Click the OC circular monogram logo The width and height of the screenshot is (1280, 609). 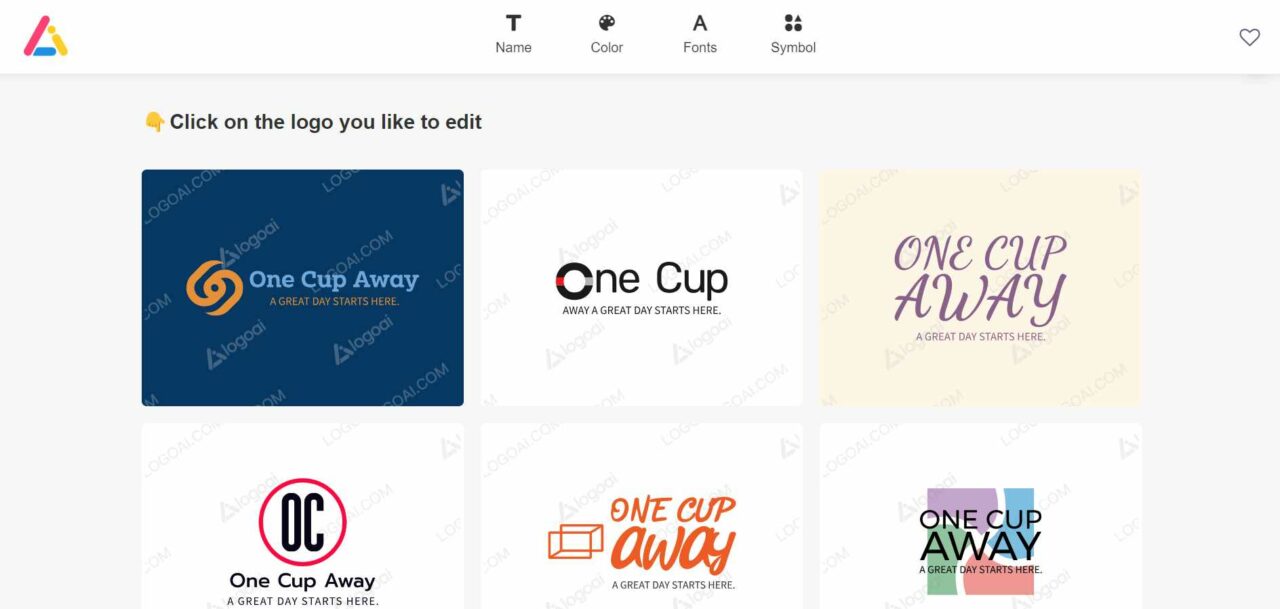[302, 520]
